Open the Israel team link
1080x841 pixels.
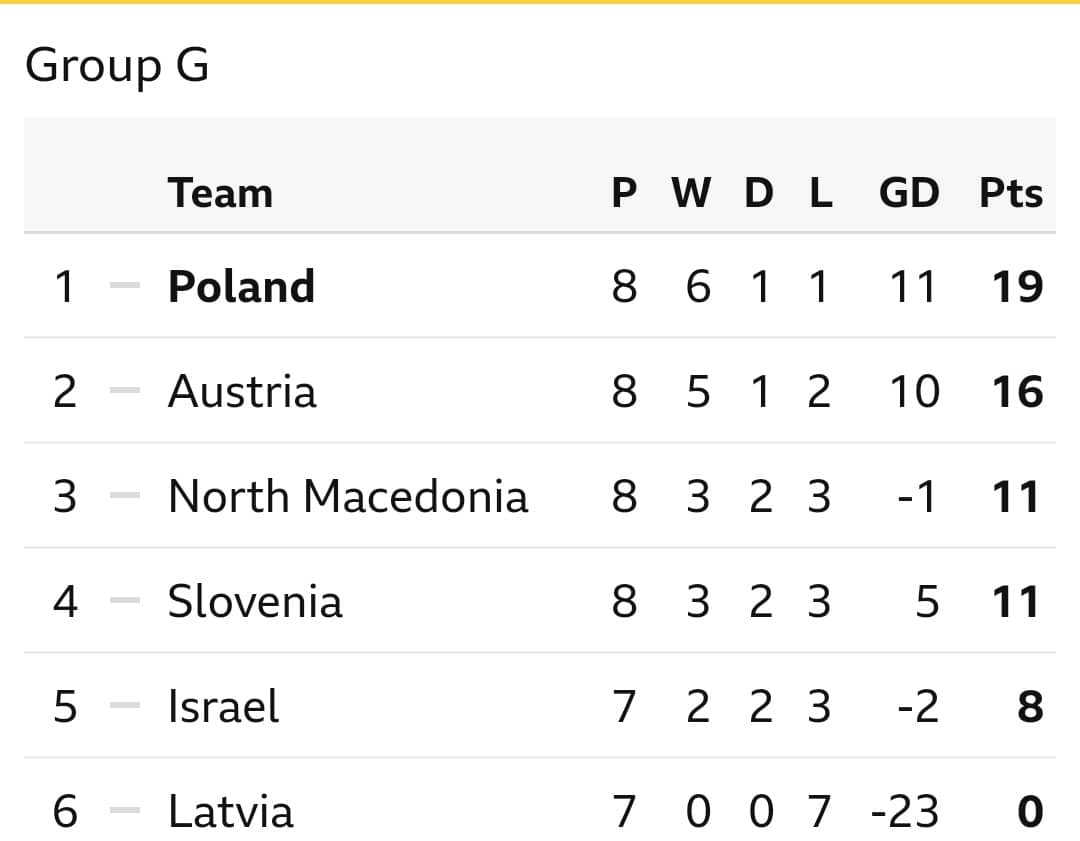(224, 706)
